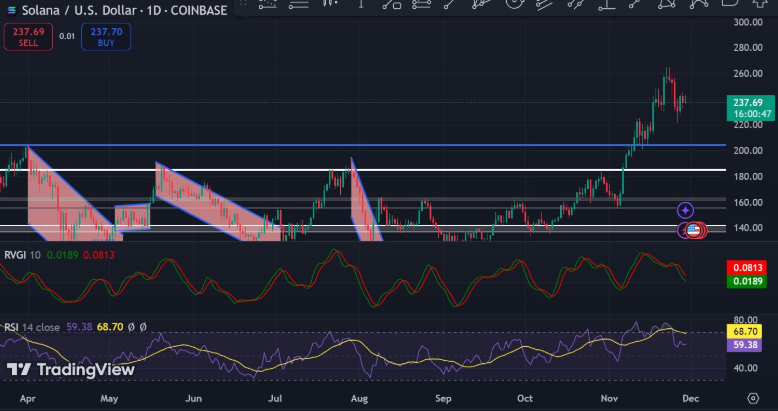Viewport: 778px width, 411px height.
Task: Click 220.00 on the price axis
Action: [x=748, y=125]
